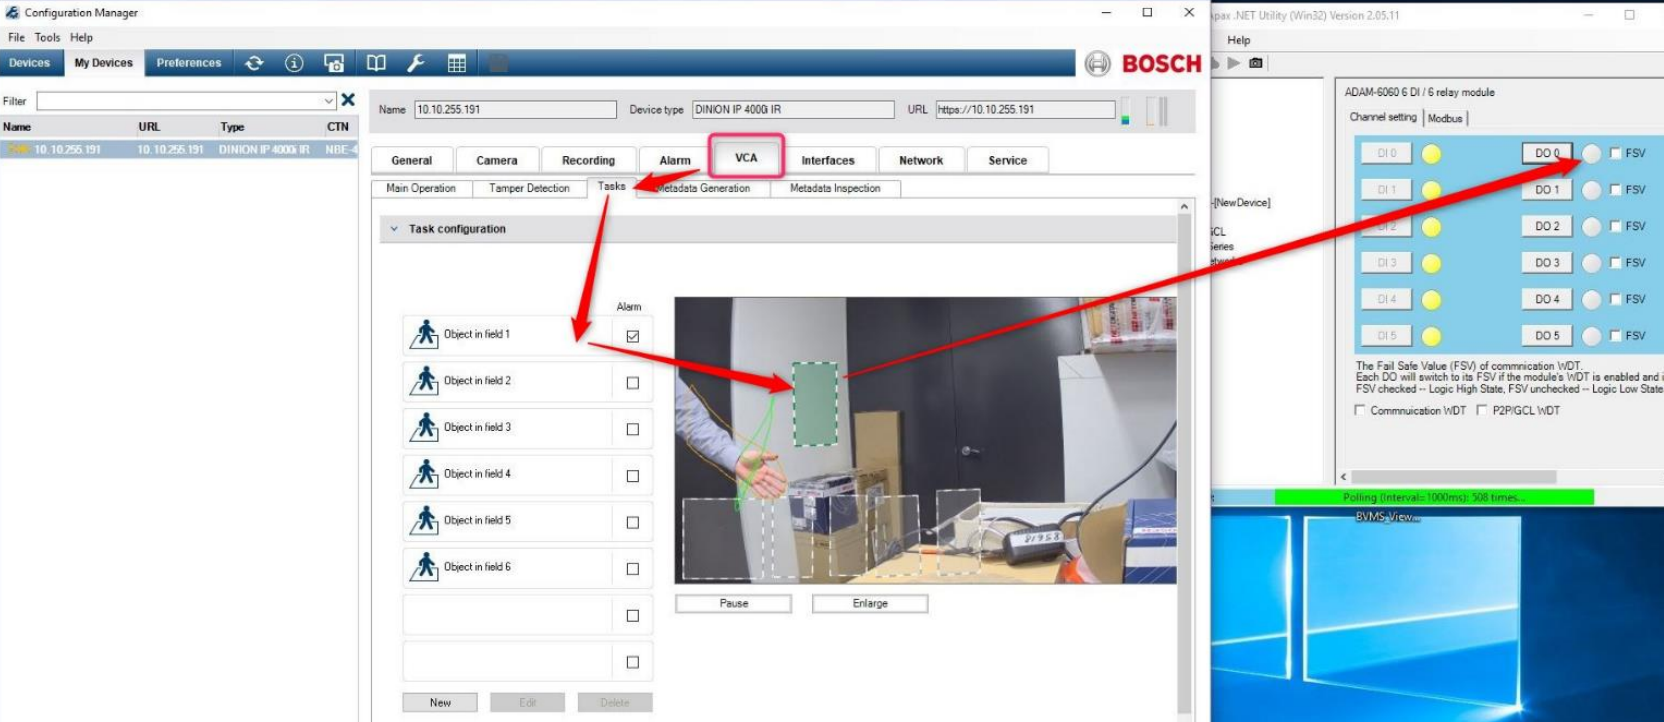The width and height of the screenshot is (1664, 722).
Task: Select device 10.10.255.191 in device list
Action: coord(68,149)
